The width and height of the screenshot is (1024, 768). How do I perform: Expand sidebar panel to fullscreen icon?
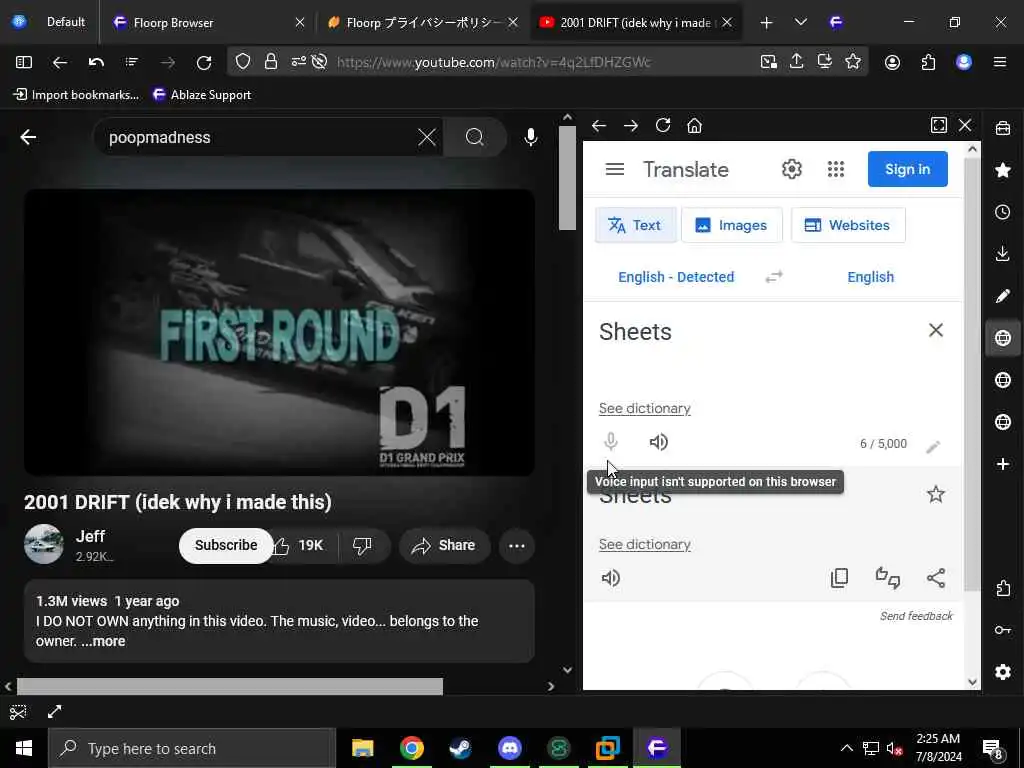[938, 125]
